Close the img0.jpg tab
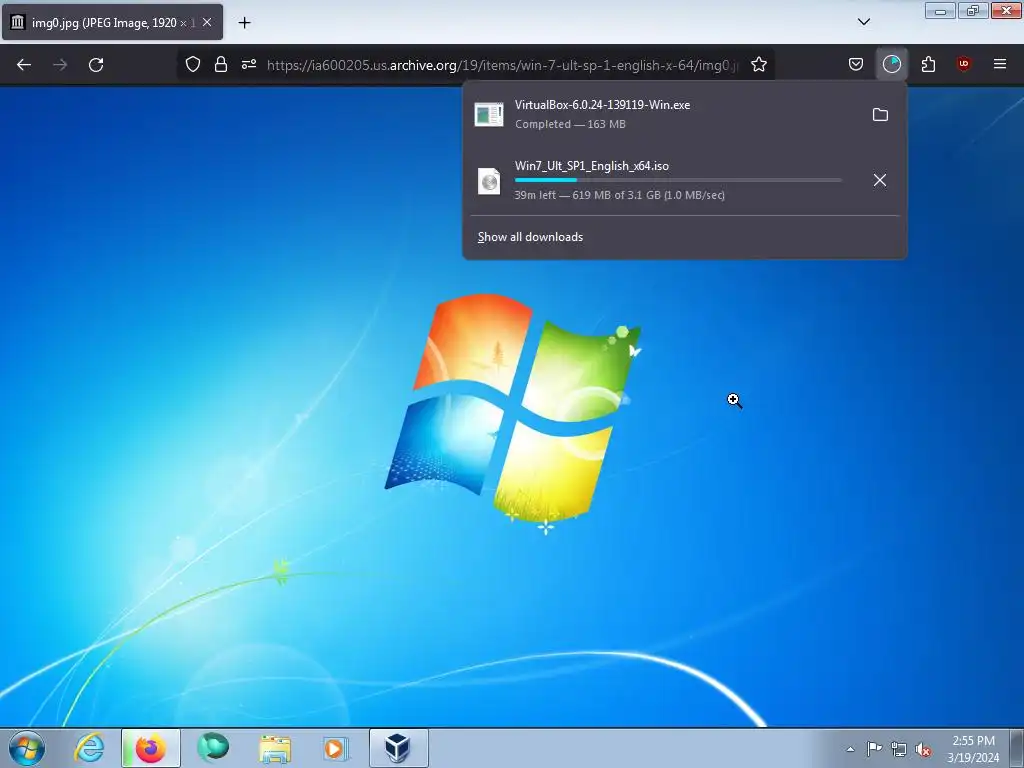 207,22
